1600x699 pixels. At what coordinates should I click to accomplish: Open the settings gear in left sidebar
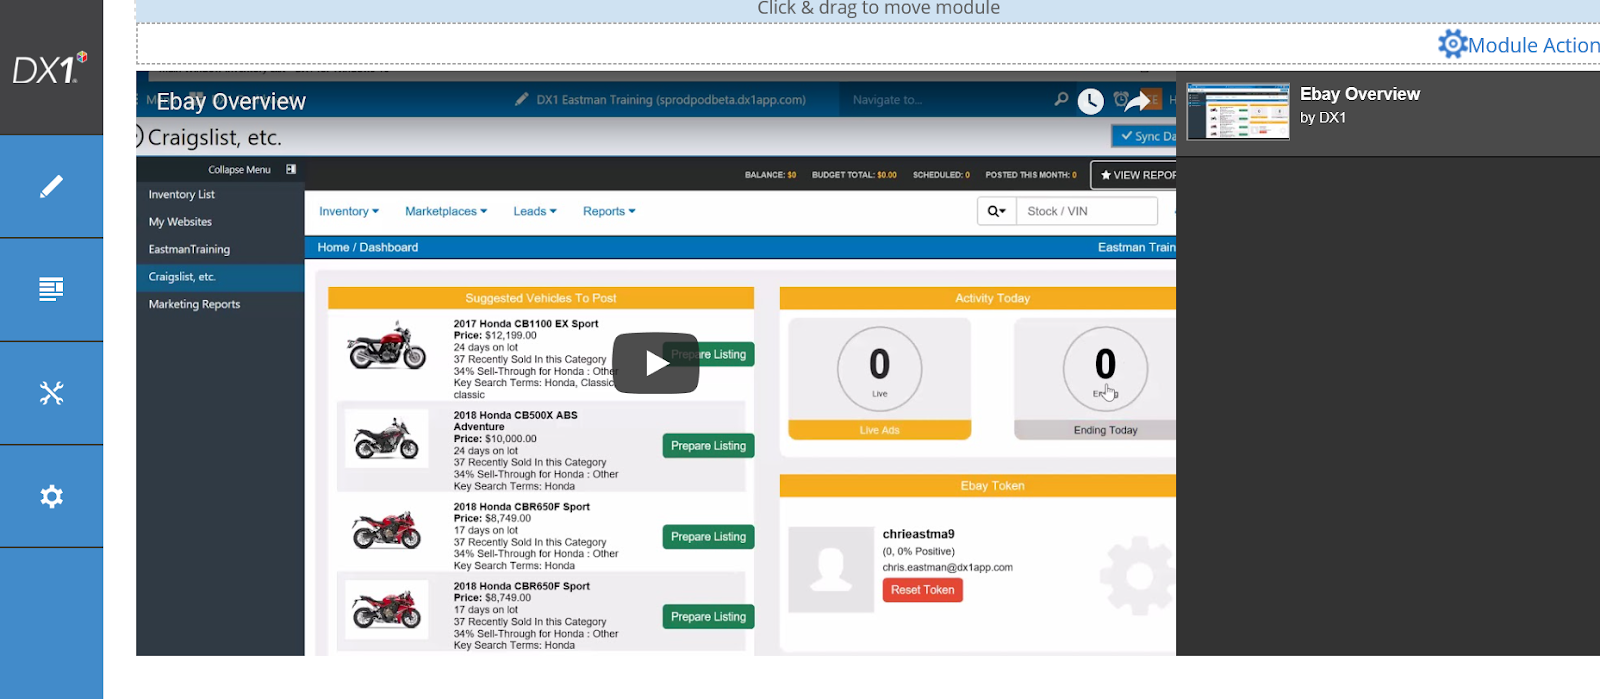pyautogui.click(x=51, y=496)
